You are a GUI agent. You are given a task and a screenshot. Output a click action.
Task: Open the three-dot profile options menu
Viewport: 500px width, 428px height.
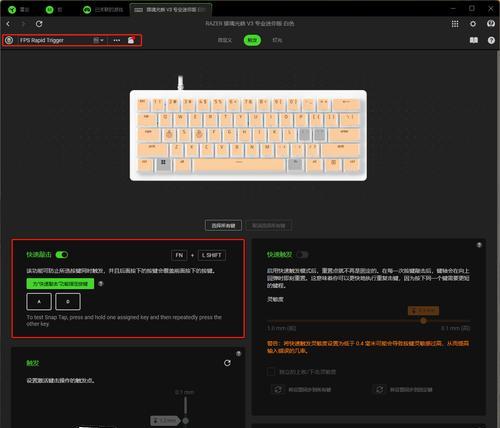[x=117, y=40]
